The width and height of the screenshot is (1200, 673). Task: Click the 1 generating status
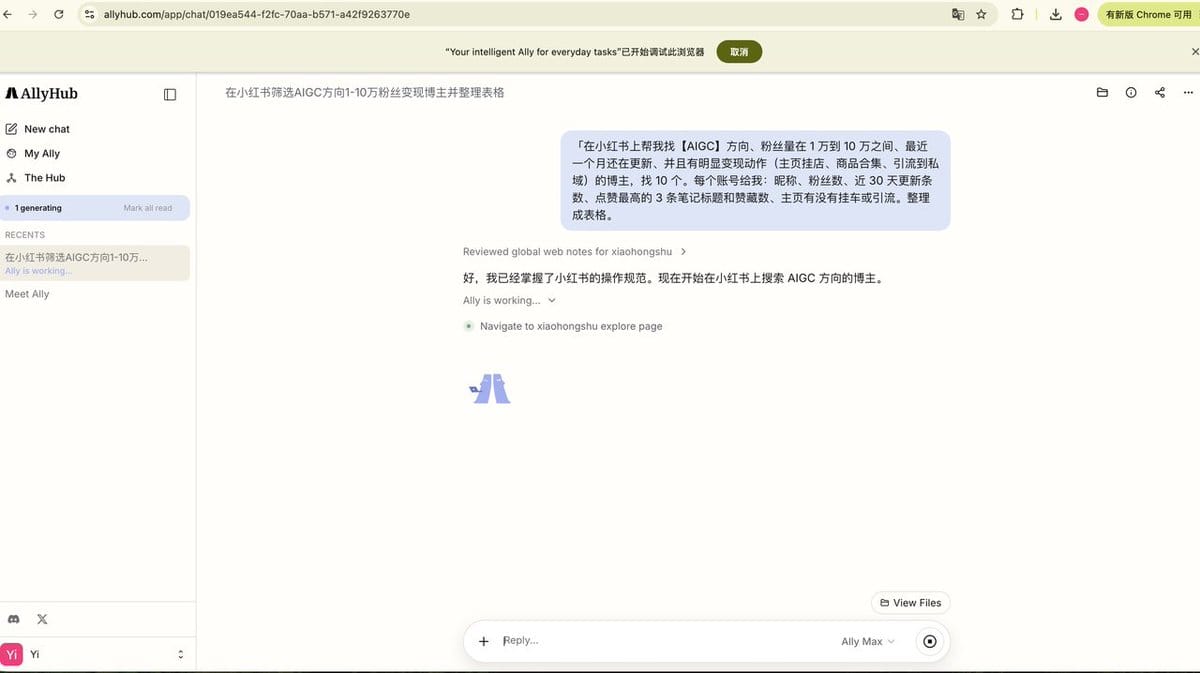pyautogui.click(x=36, y=208)
